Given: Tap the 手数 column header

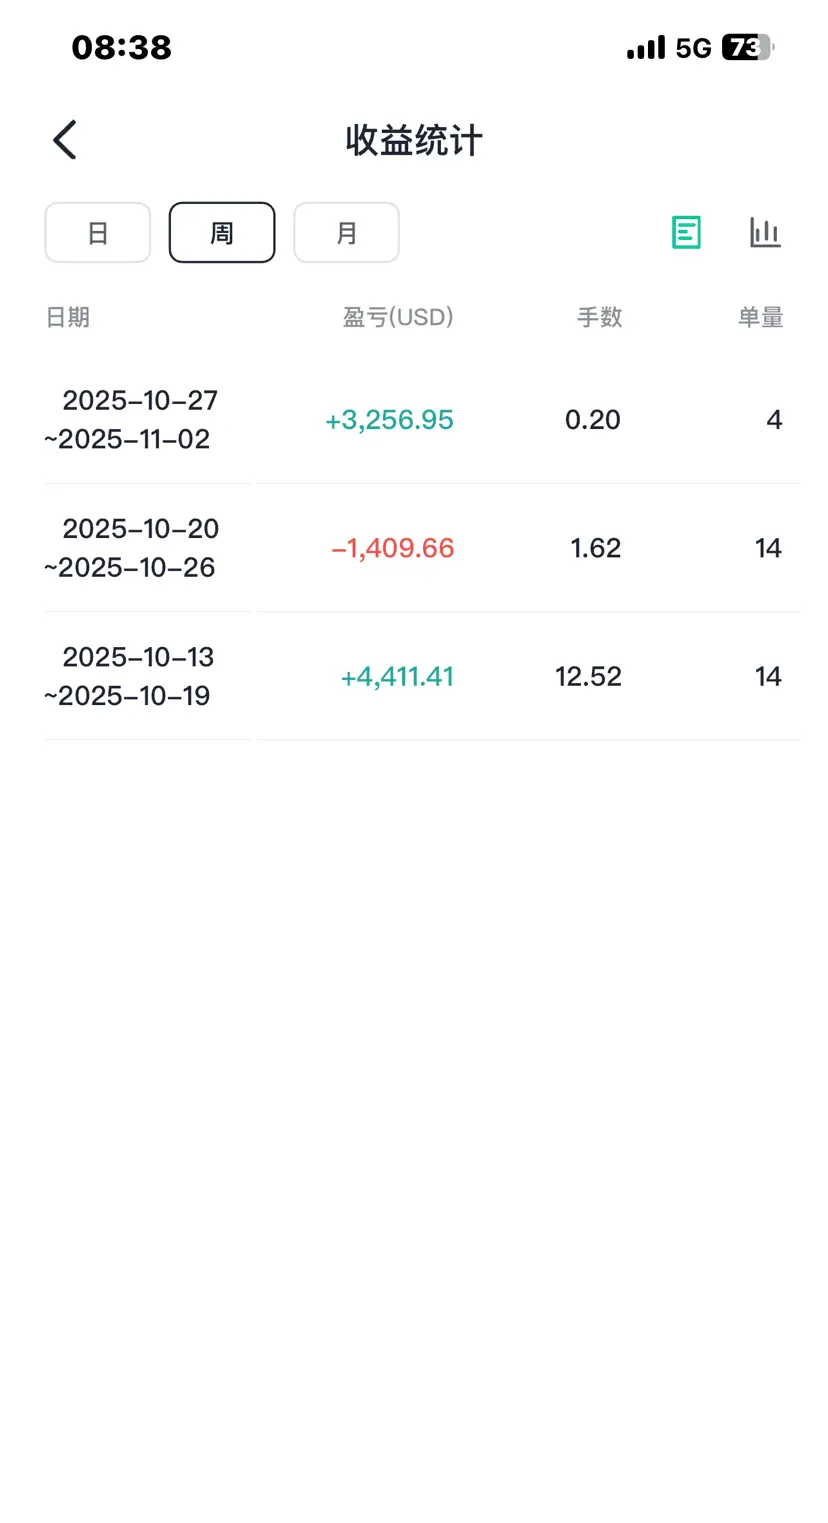Looking at the screenshot, I should tap(599, 317).
